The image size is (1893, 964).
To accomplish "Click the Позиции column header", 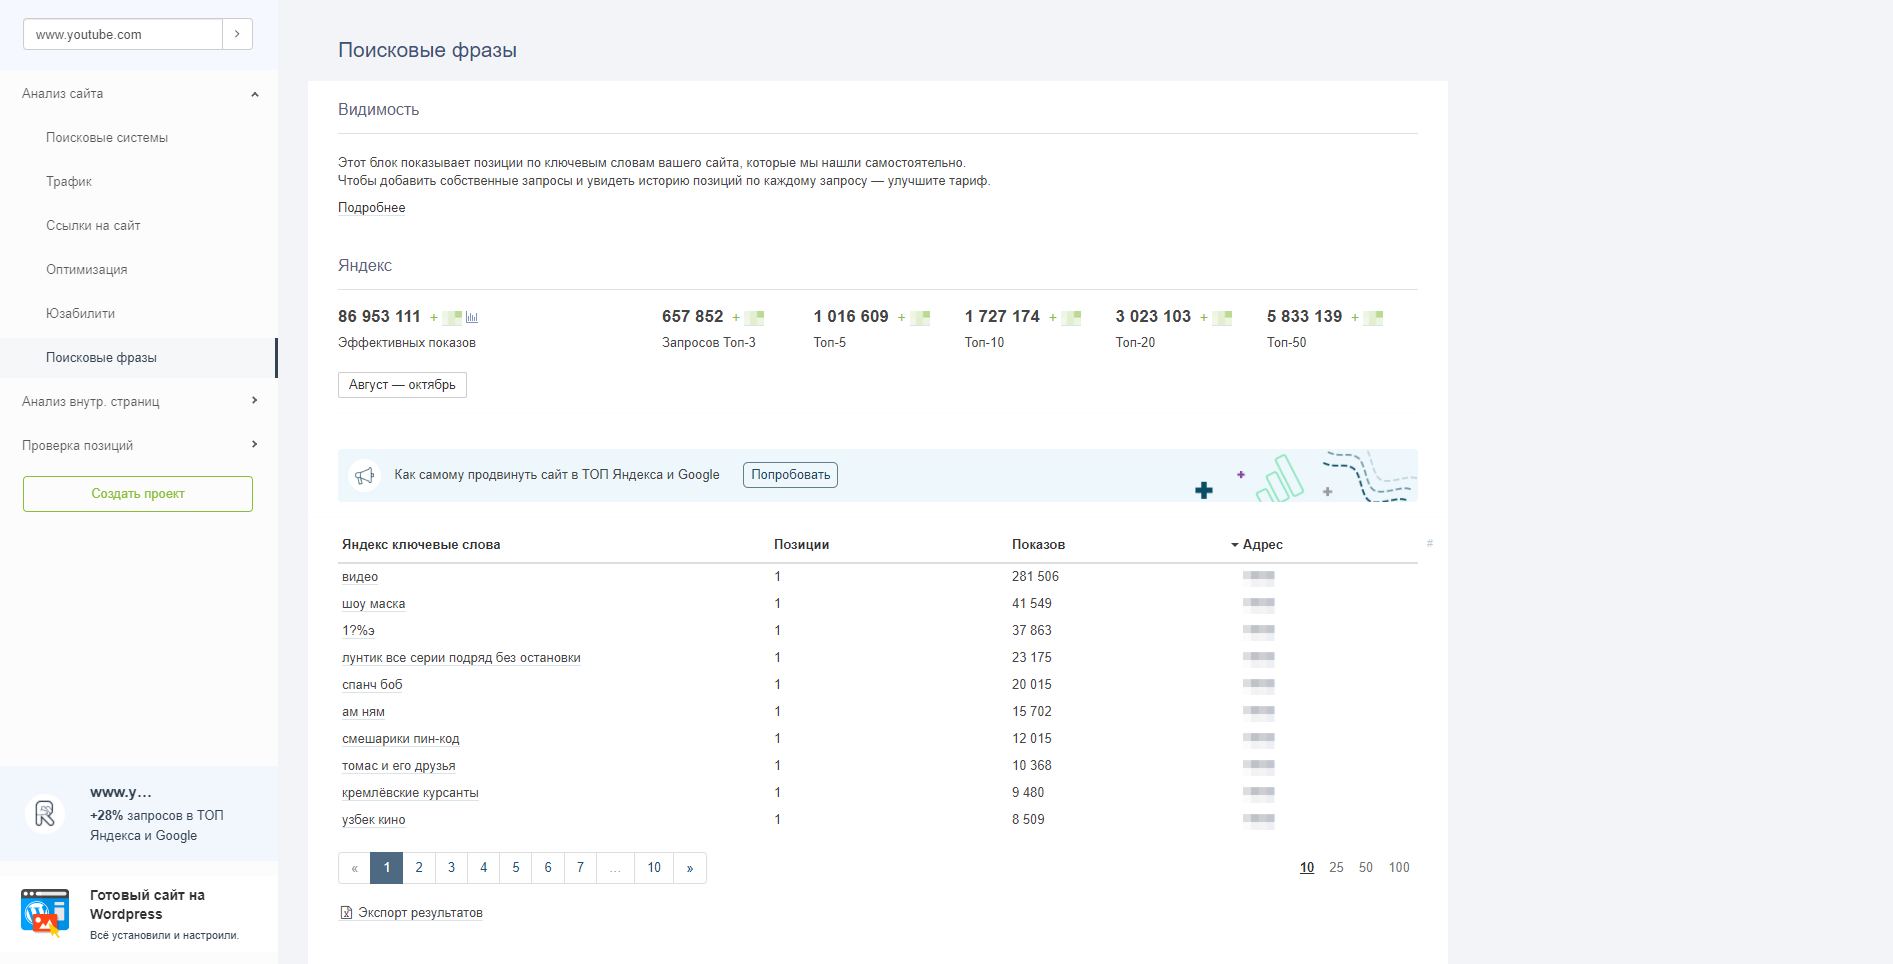I will coord(801,545).
